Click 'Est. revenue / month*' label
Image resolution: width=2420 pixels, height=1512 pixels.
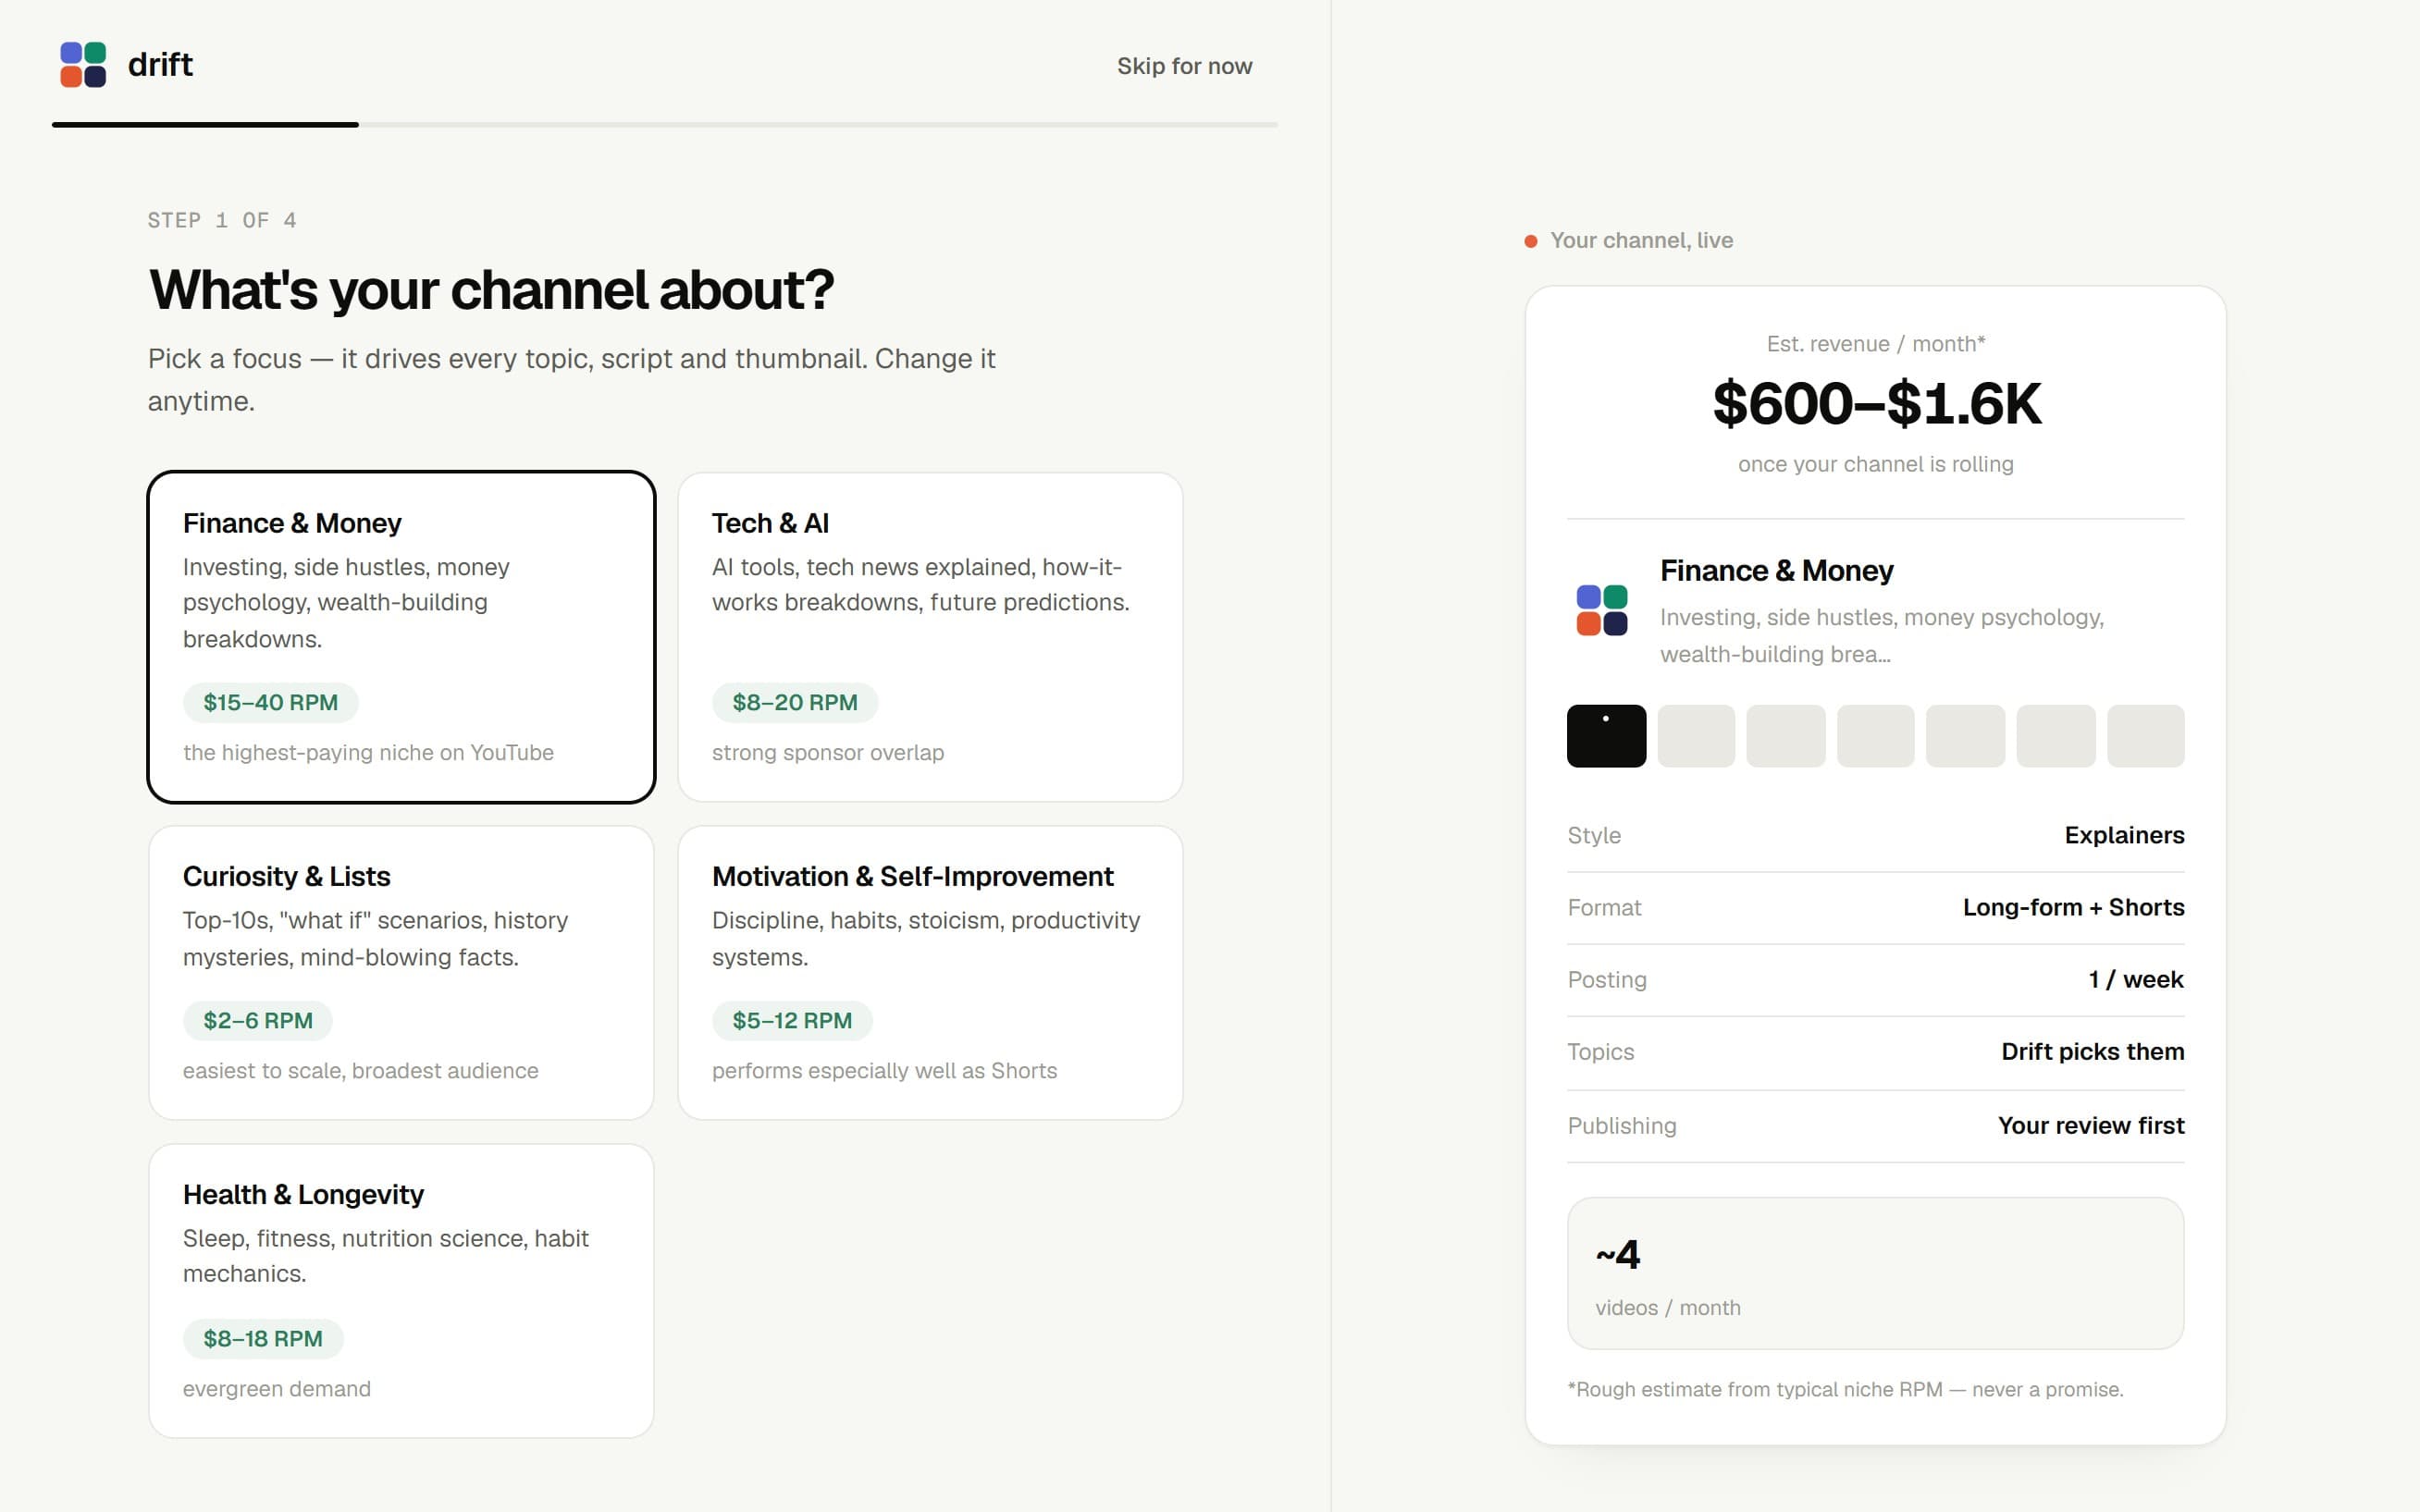[1876, 345]
